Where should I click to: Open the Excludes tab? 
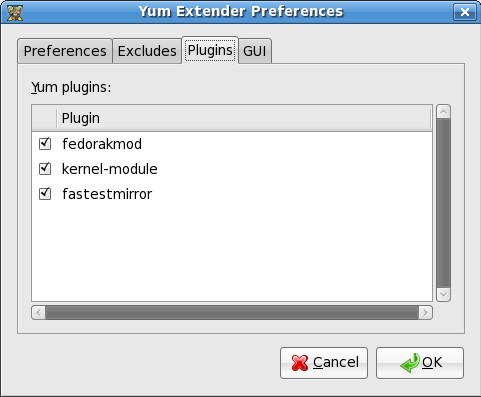click(x=147, y=51)
